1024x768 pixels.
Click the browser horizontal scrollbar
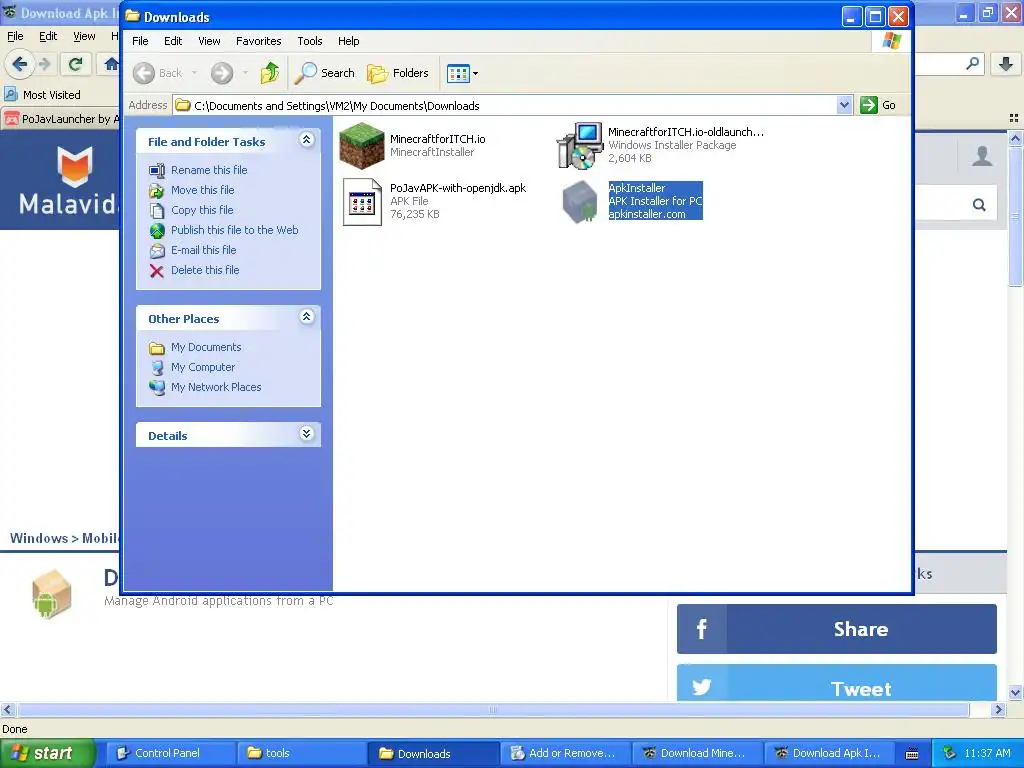[494, 709]
